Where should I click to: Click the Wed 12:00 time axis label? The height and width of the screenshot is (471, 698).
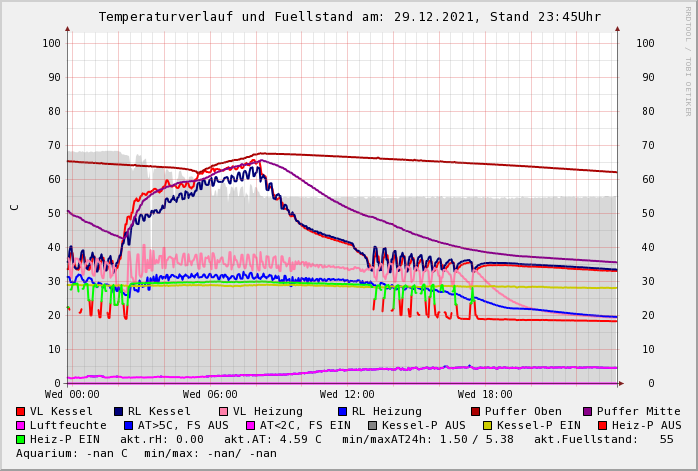point(347,395)
